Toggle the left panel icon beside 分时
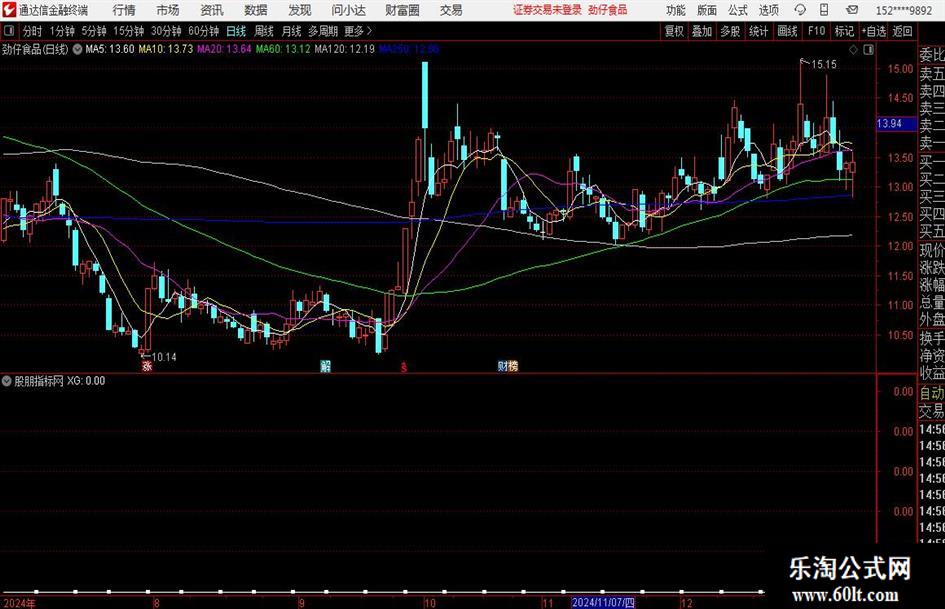 pos(9,31)
